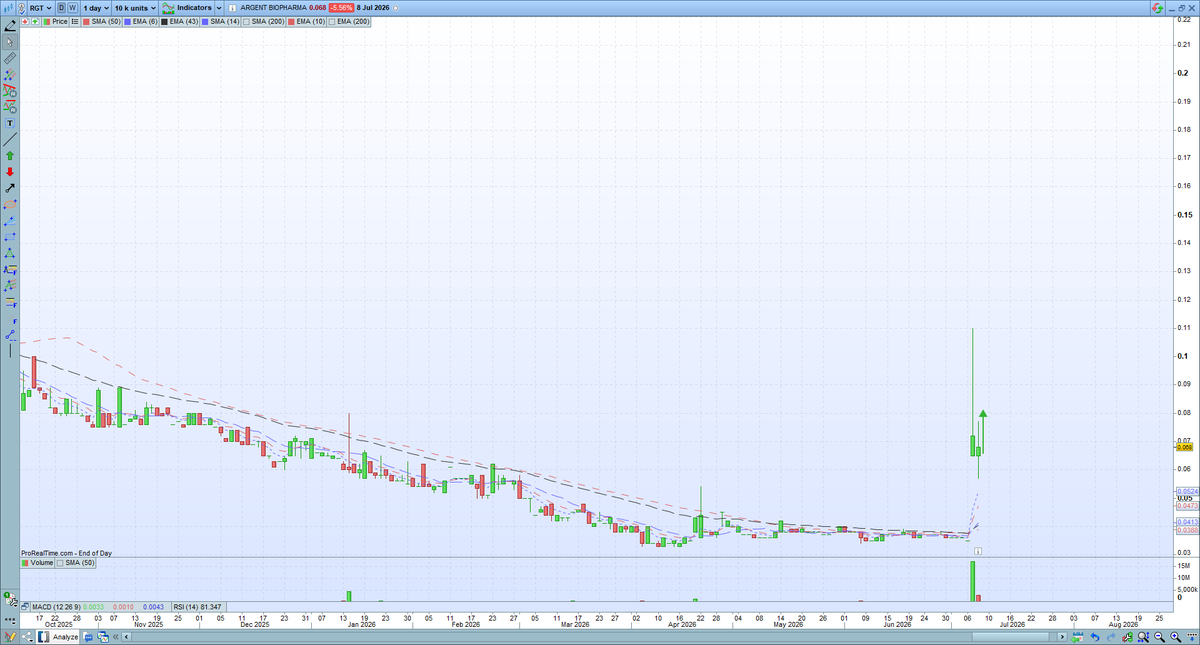The height and width of the screenshot is (645, 1200).
Task: Toggle the EMA (10) indicator
Action: 305,21
